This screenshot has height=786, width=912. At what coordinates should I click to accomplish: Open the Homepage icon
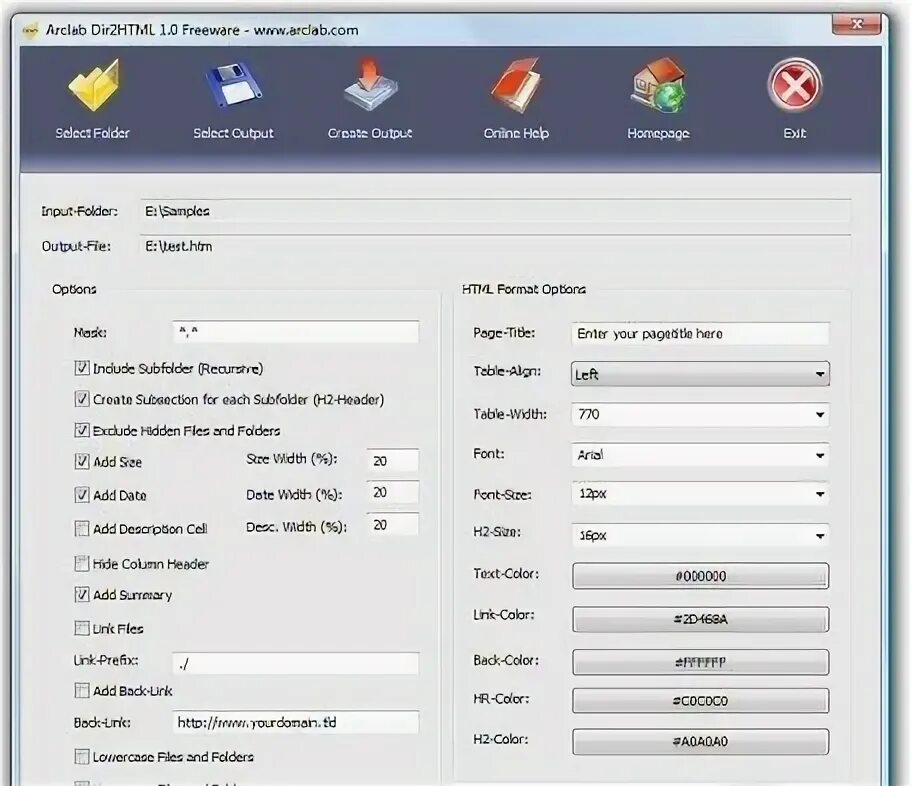point(658,86)
